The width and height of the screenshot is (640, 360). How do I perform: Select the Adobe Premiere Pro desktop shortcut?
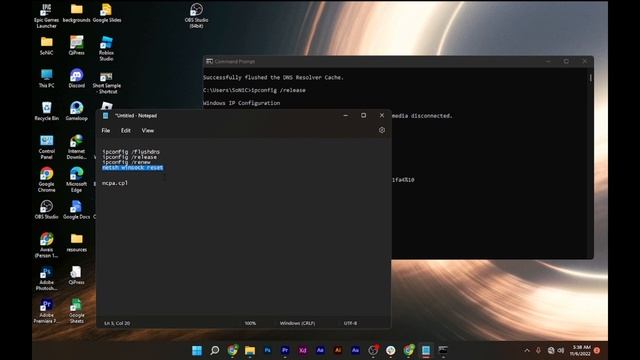[x=46, y=311]
